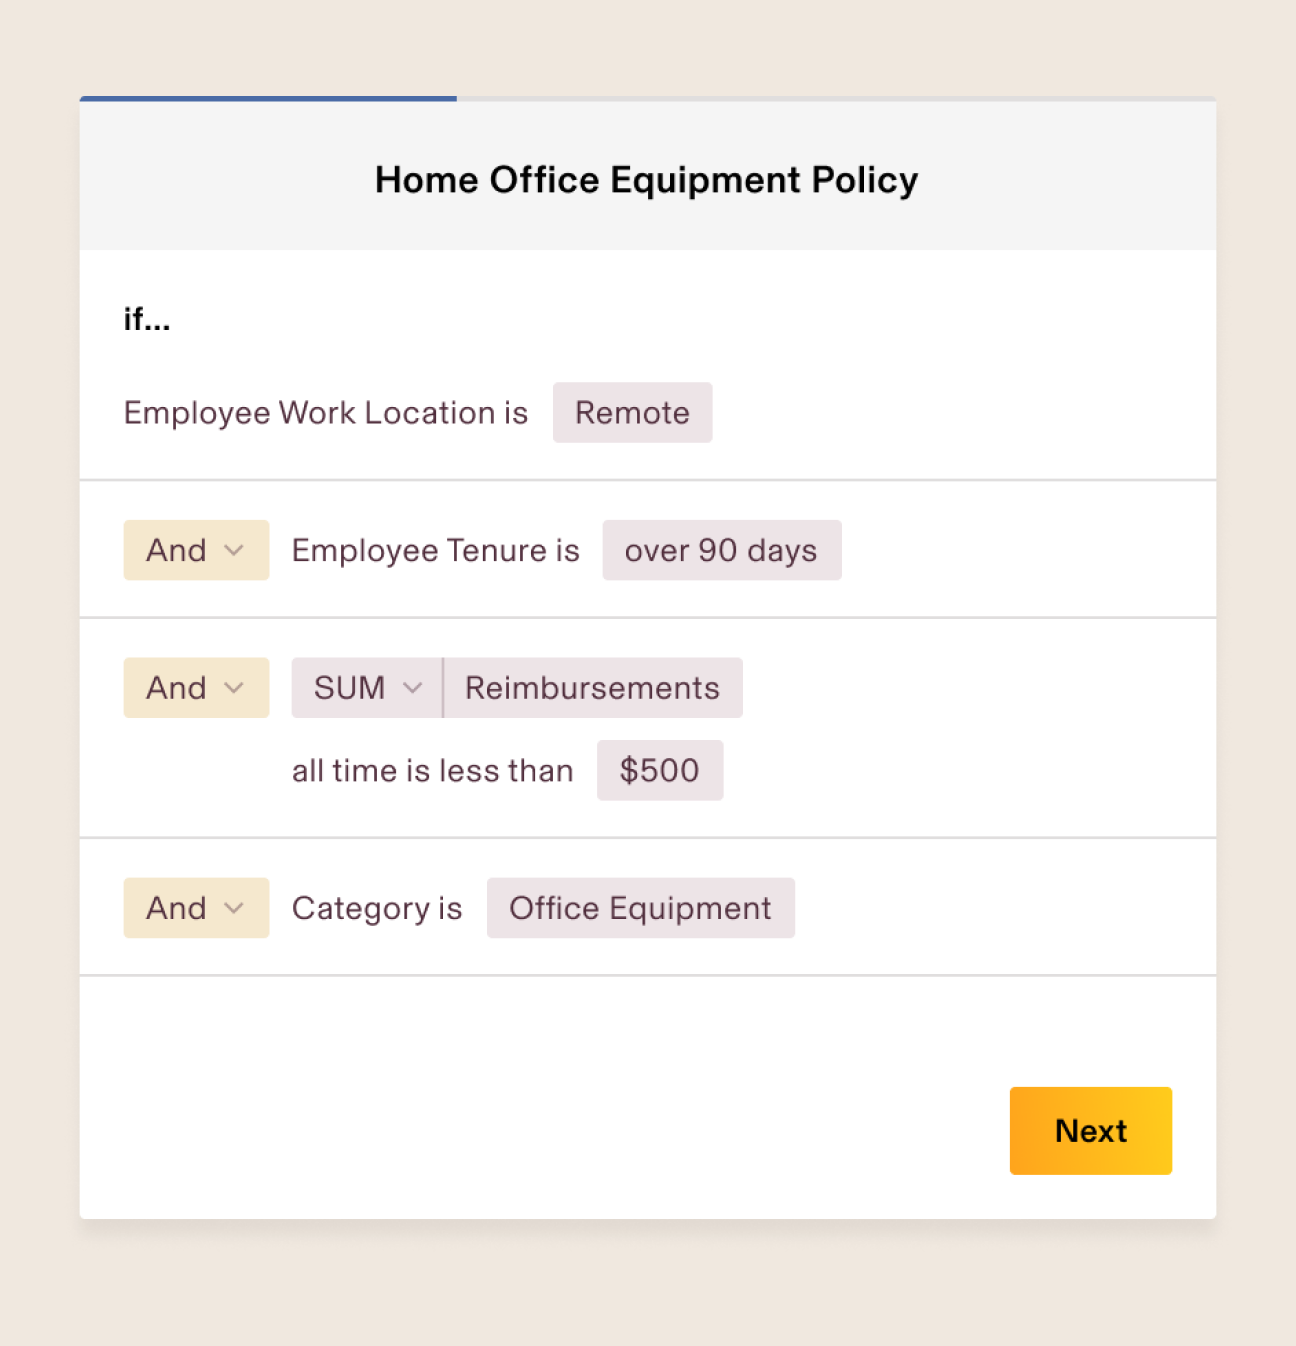Change the Office Equipment category value

click(640, 908)
